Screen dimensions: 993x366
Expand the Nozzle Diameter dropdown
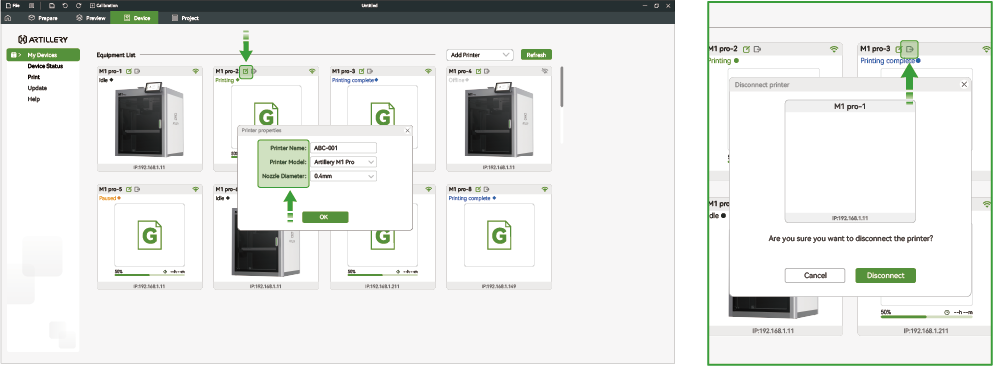point(344,176)
